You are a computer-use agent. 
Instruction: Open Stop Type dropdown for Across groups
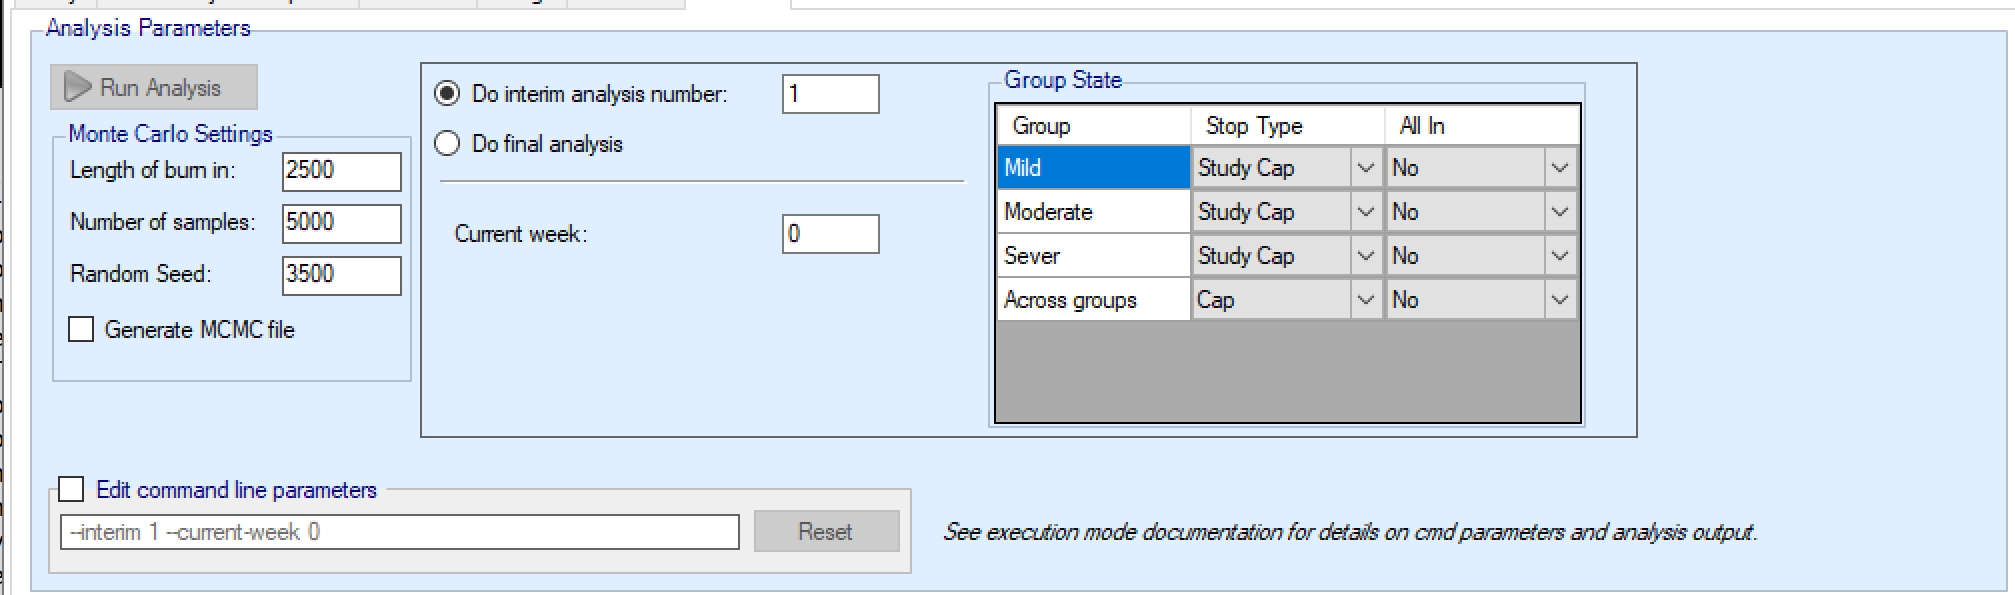[1365, 300]
